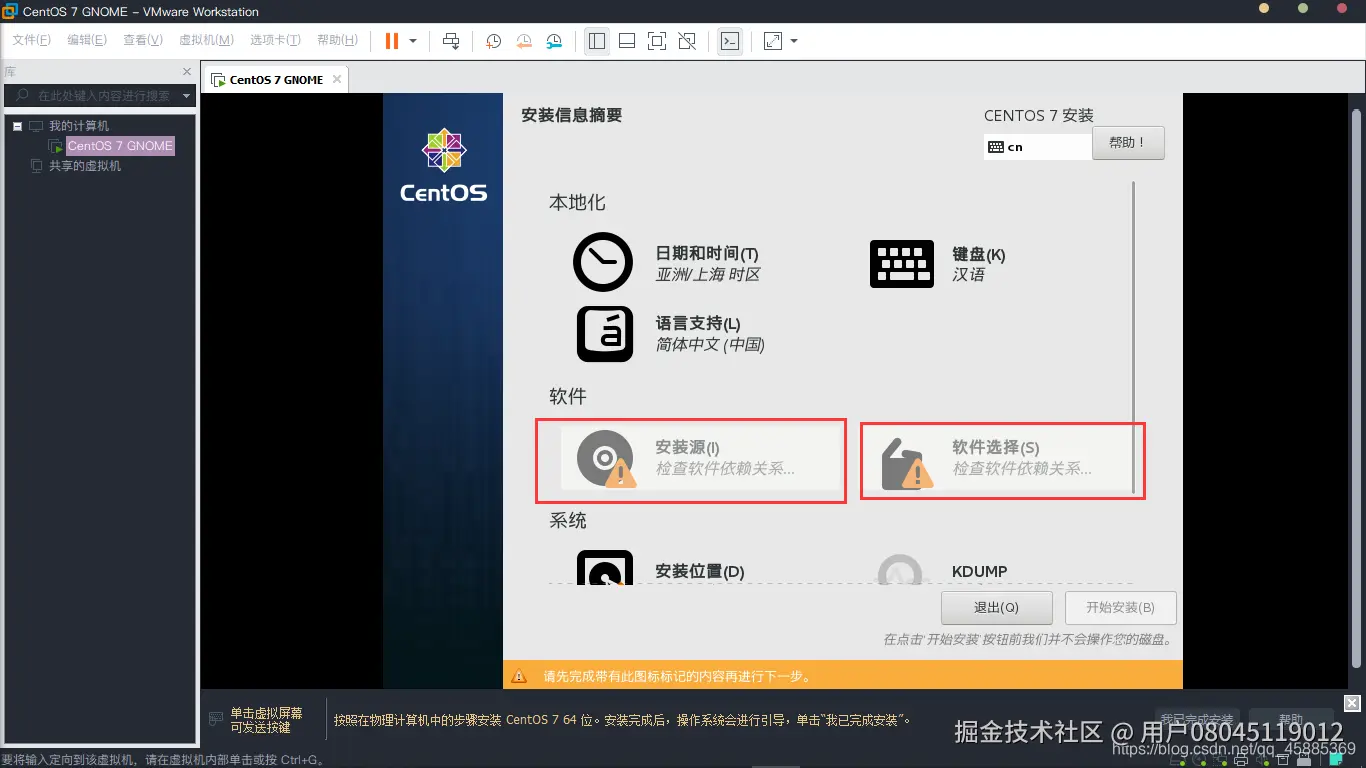Click the 软件 section heading
This screenshot has width=1366, height=768.
[568, 396]
